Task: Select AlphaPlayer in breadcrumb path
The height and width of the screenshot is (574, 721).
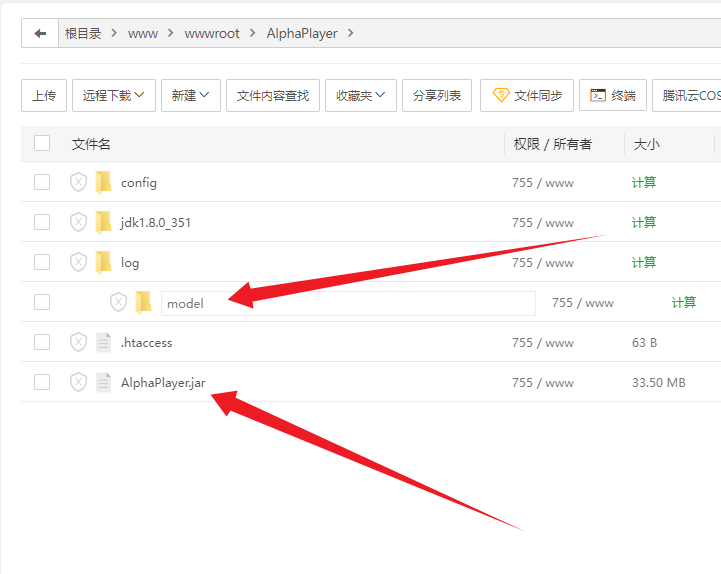Action: click(302, 34)
